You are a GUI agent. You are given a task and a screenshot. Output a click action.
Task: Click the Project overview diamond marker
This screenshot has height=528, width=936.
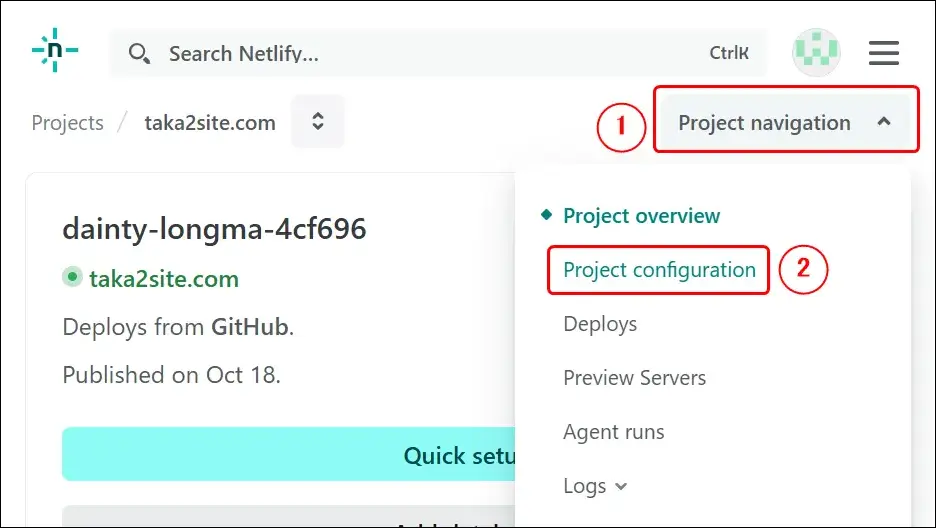[546, 215]
